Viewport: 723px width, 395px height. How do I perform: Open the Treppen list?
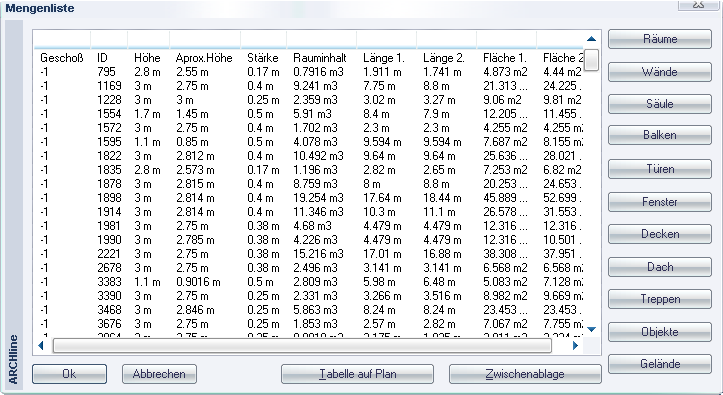660,299
